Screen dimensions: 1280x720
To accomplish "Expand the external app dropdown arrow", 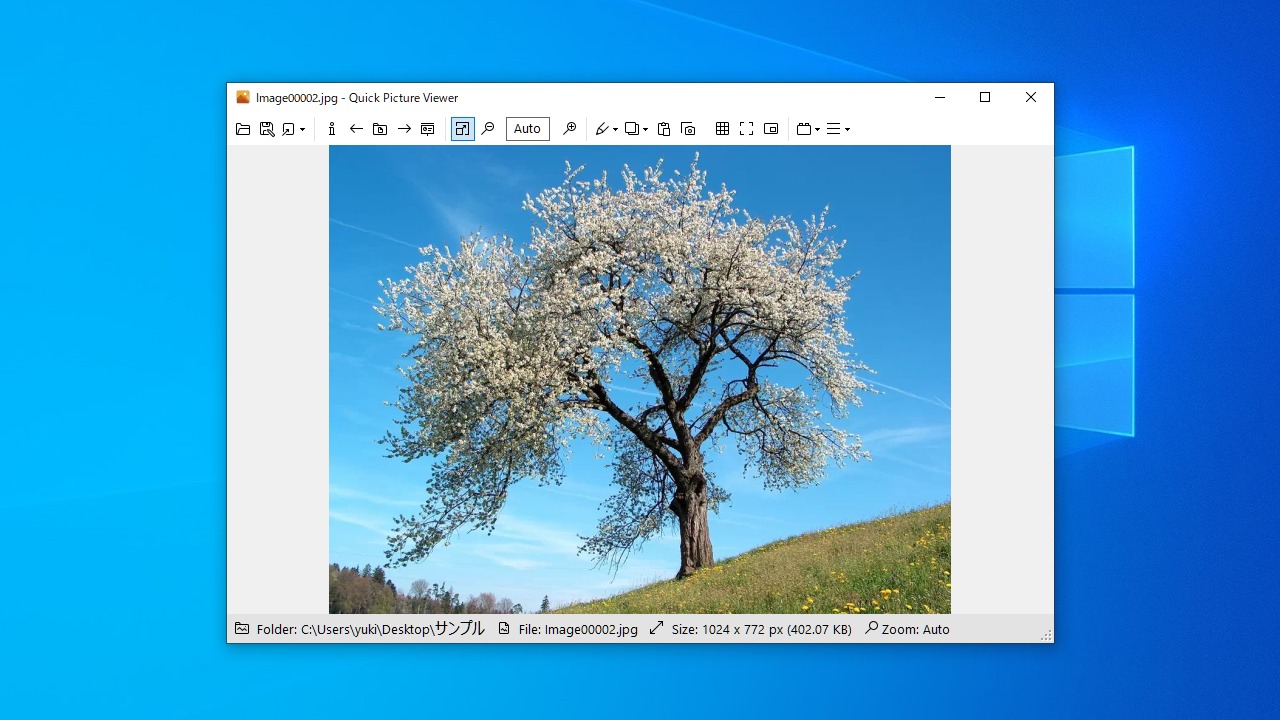I will pos(302,129).
